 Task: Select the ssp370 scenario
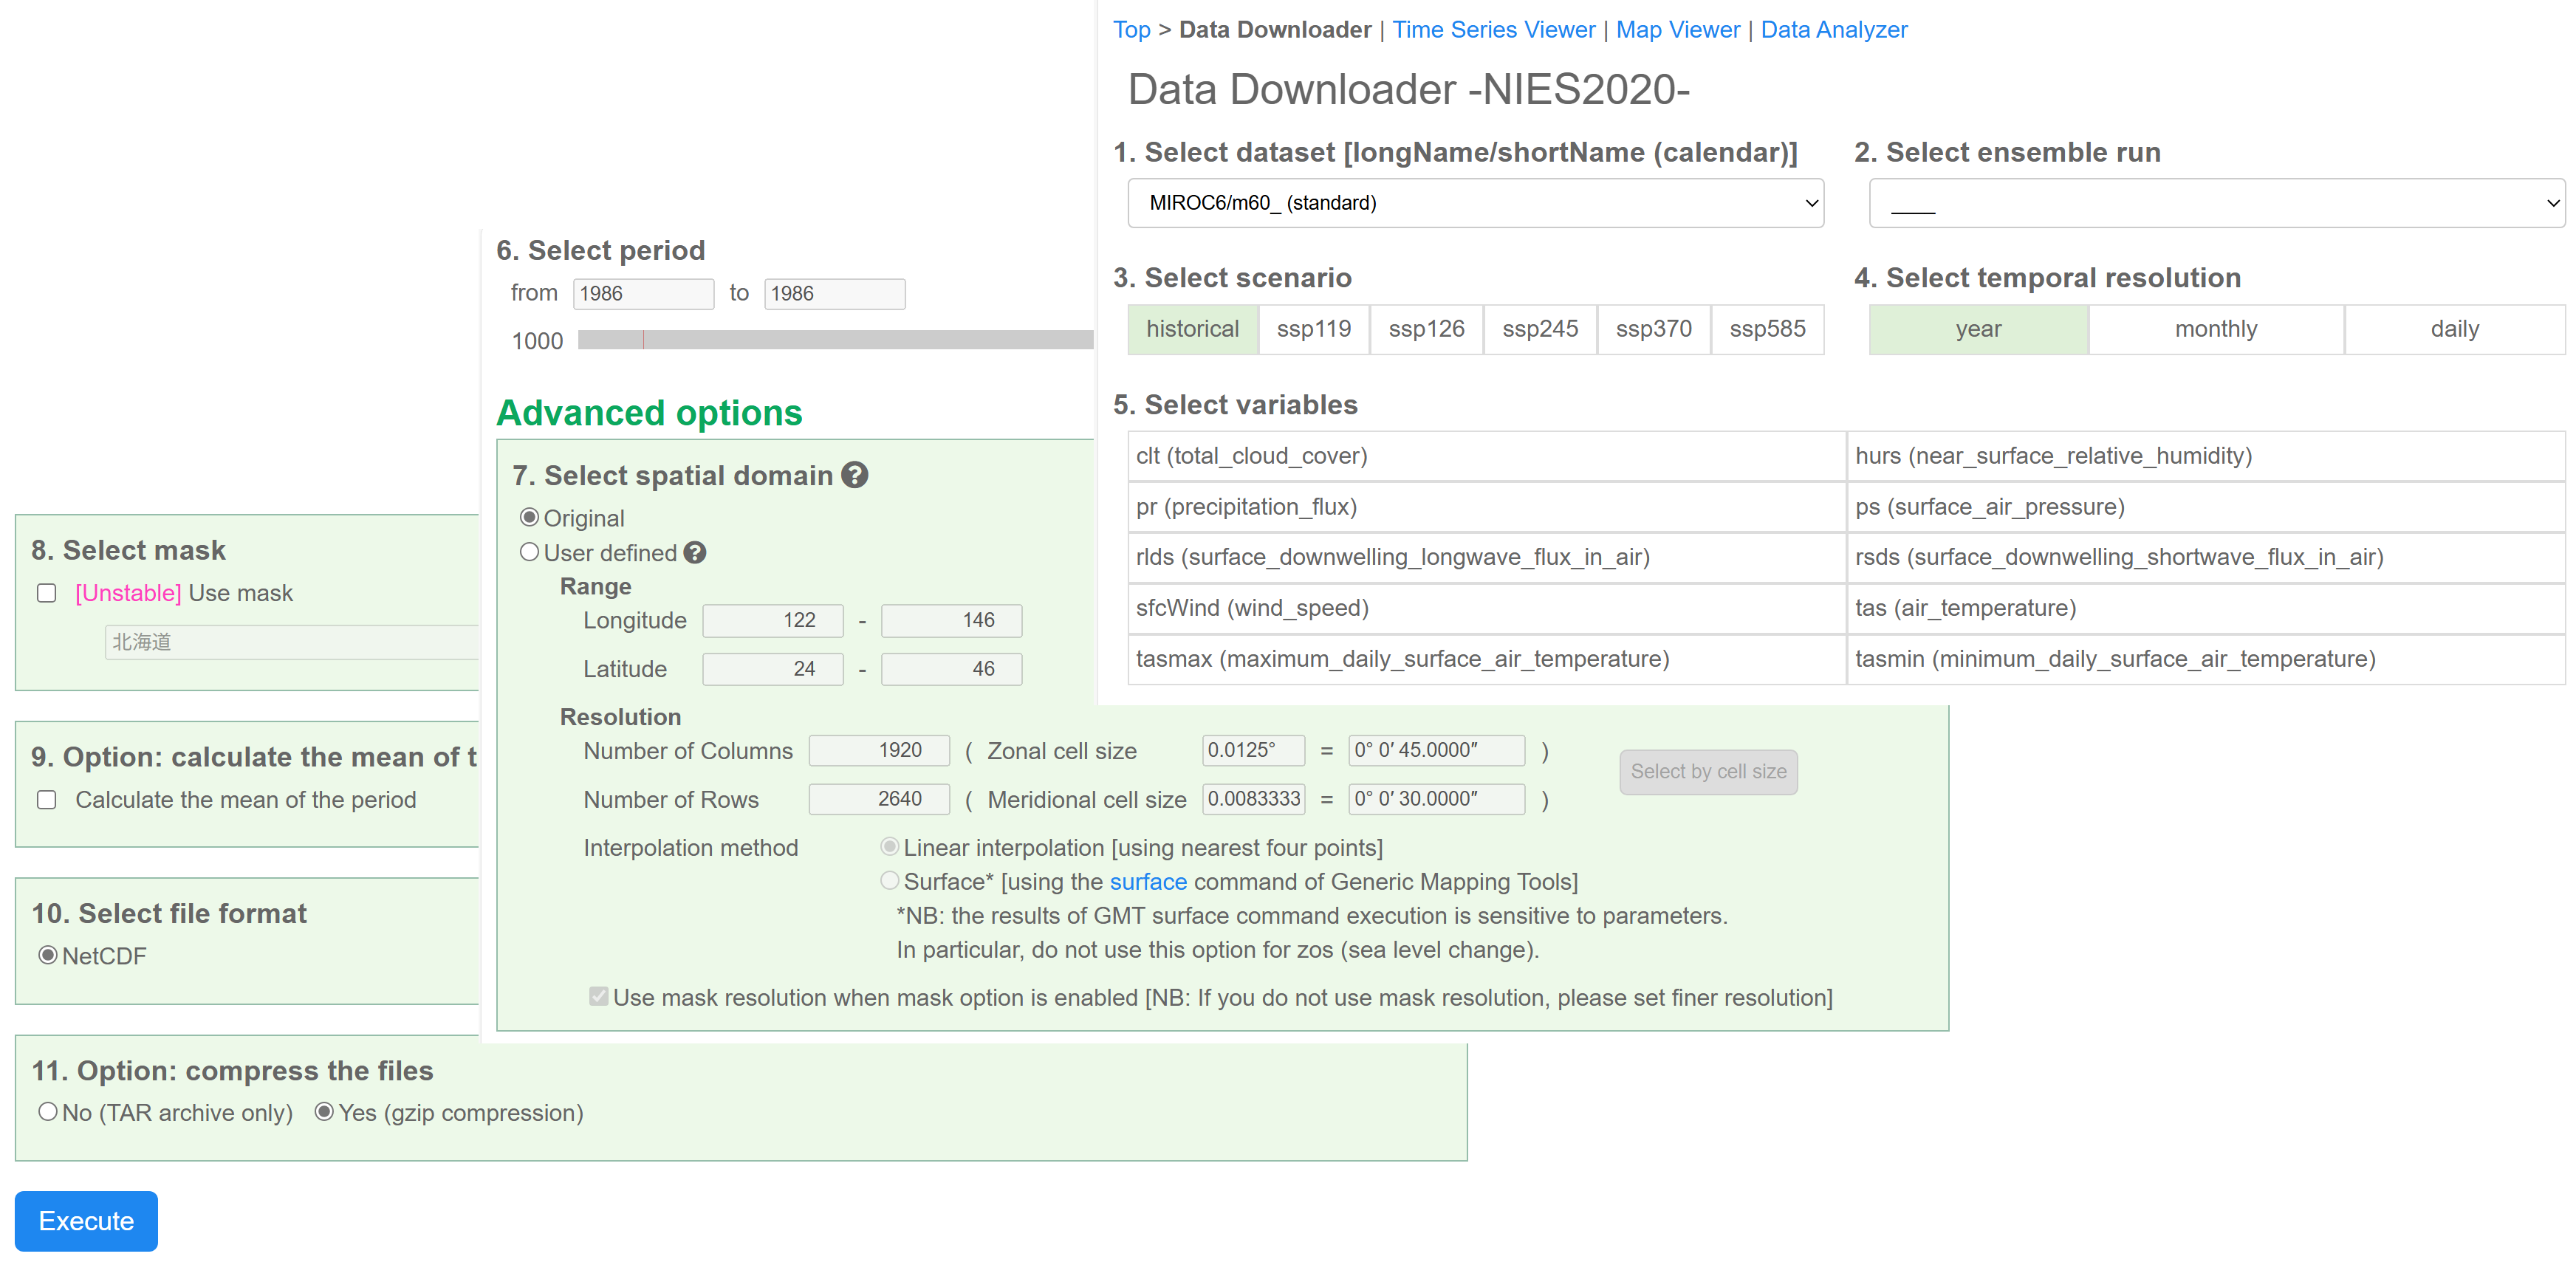(1654, 329)
